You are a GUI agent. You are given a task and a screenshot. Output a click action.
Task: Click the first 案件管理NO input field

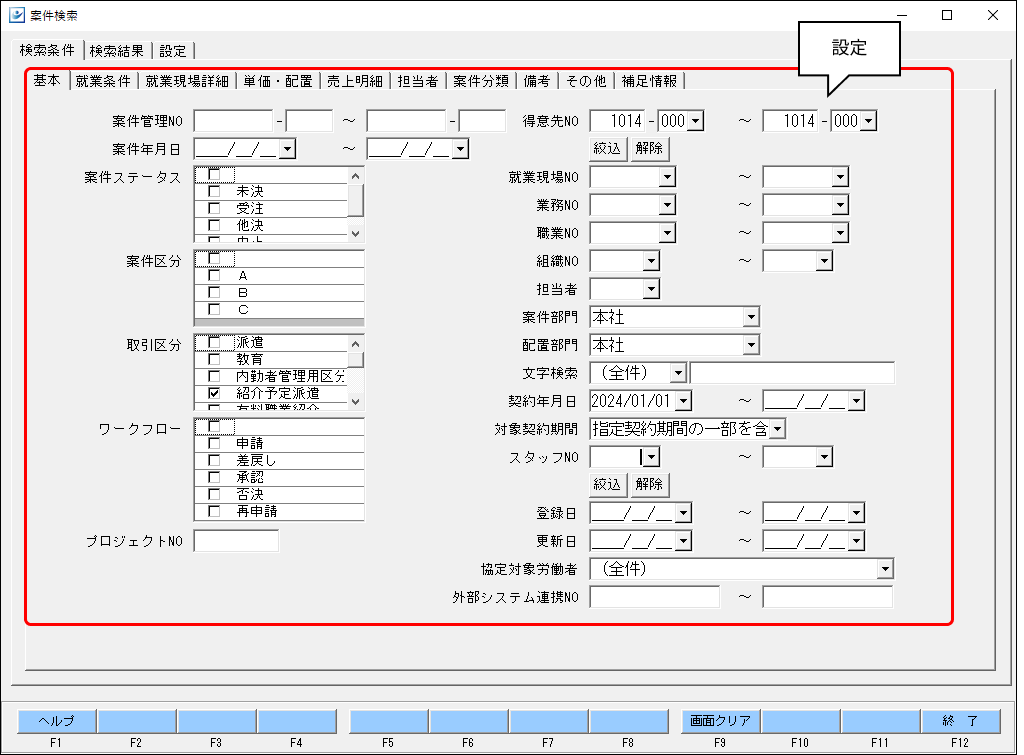pos(233,121)
